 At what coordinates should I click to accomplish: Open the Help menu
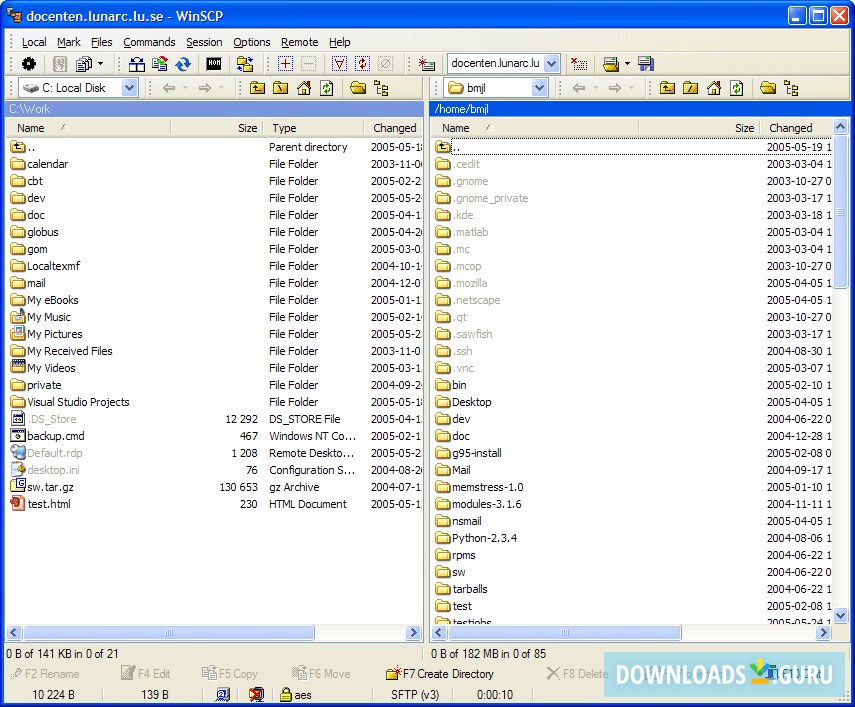click(339, 42)
